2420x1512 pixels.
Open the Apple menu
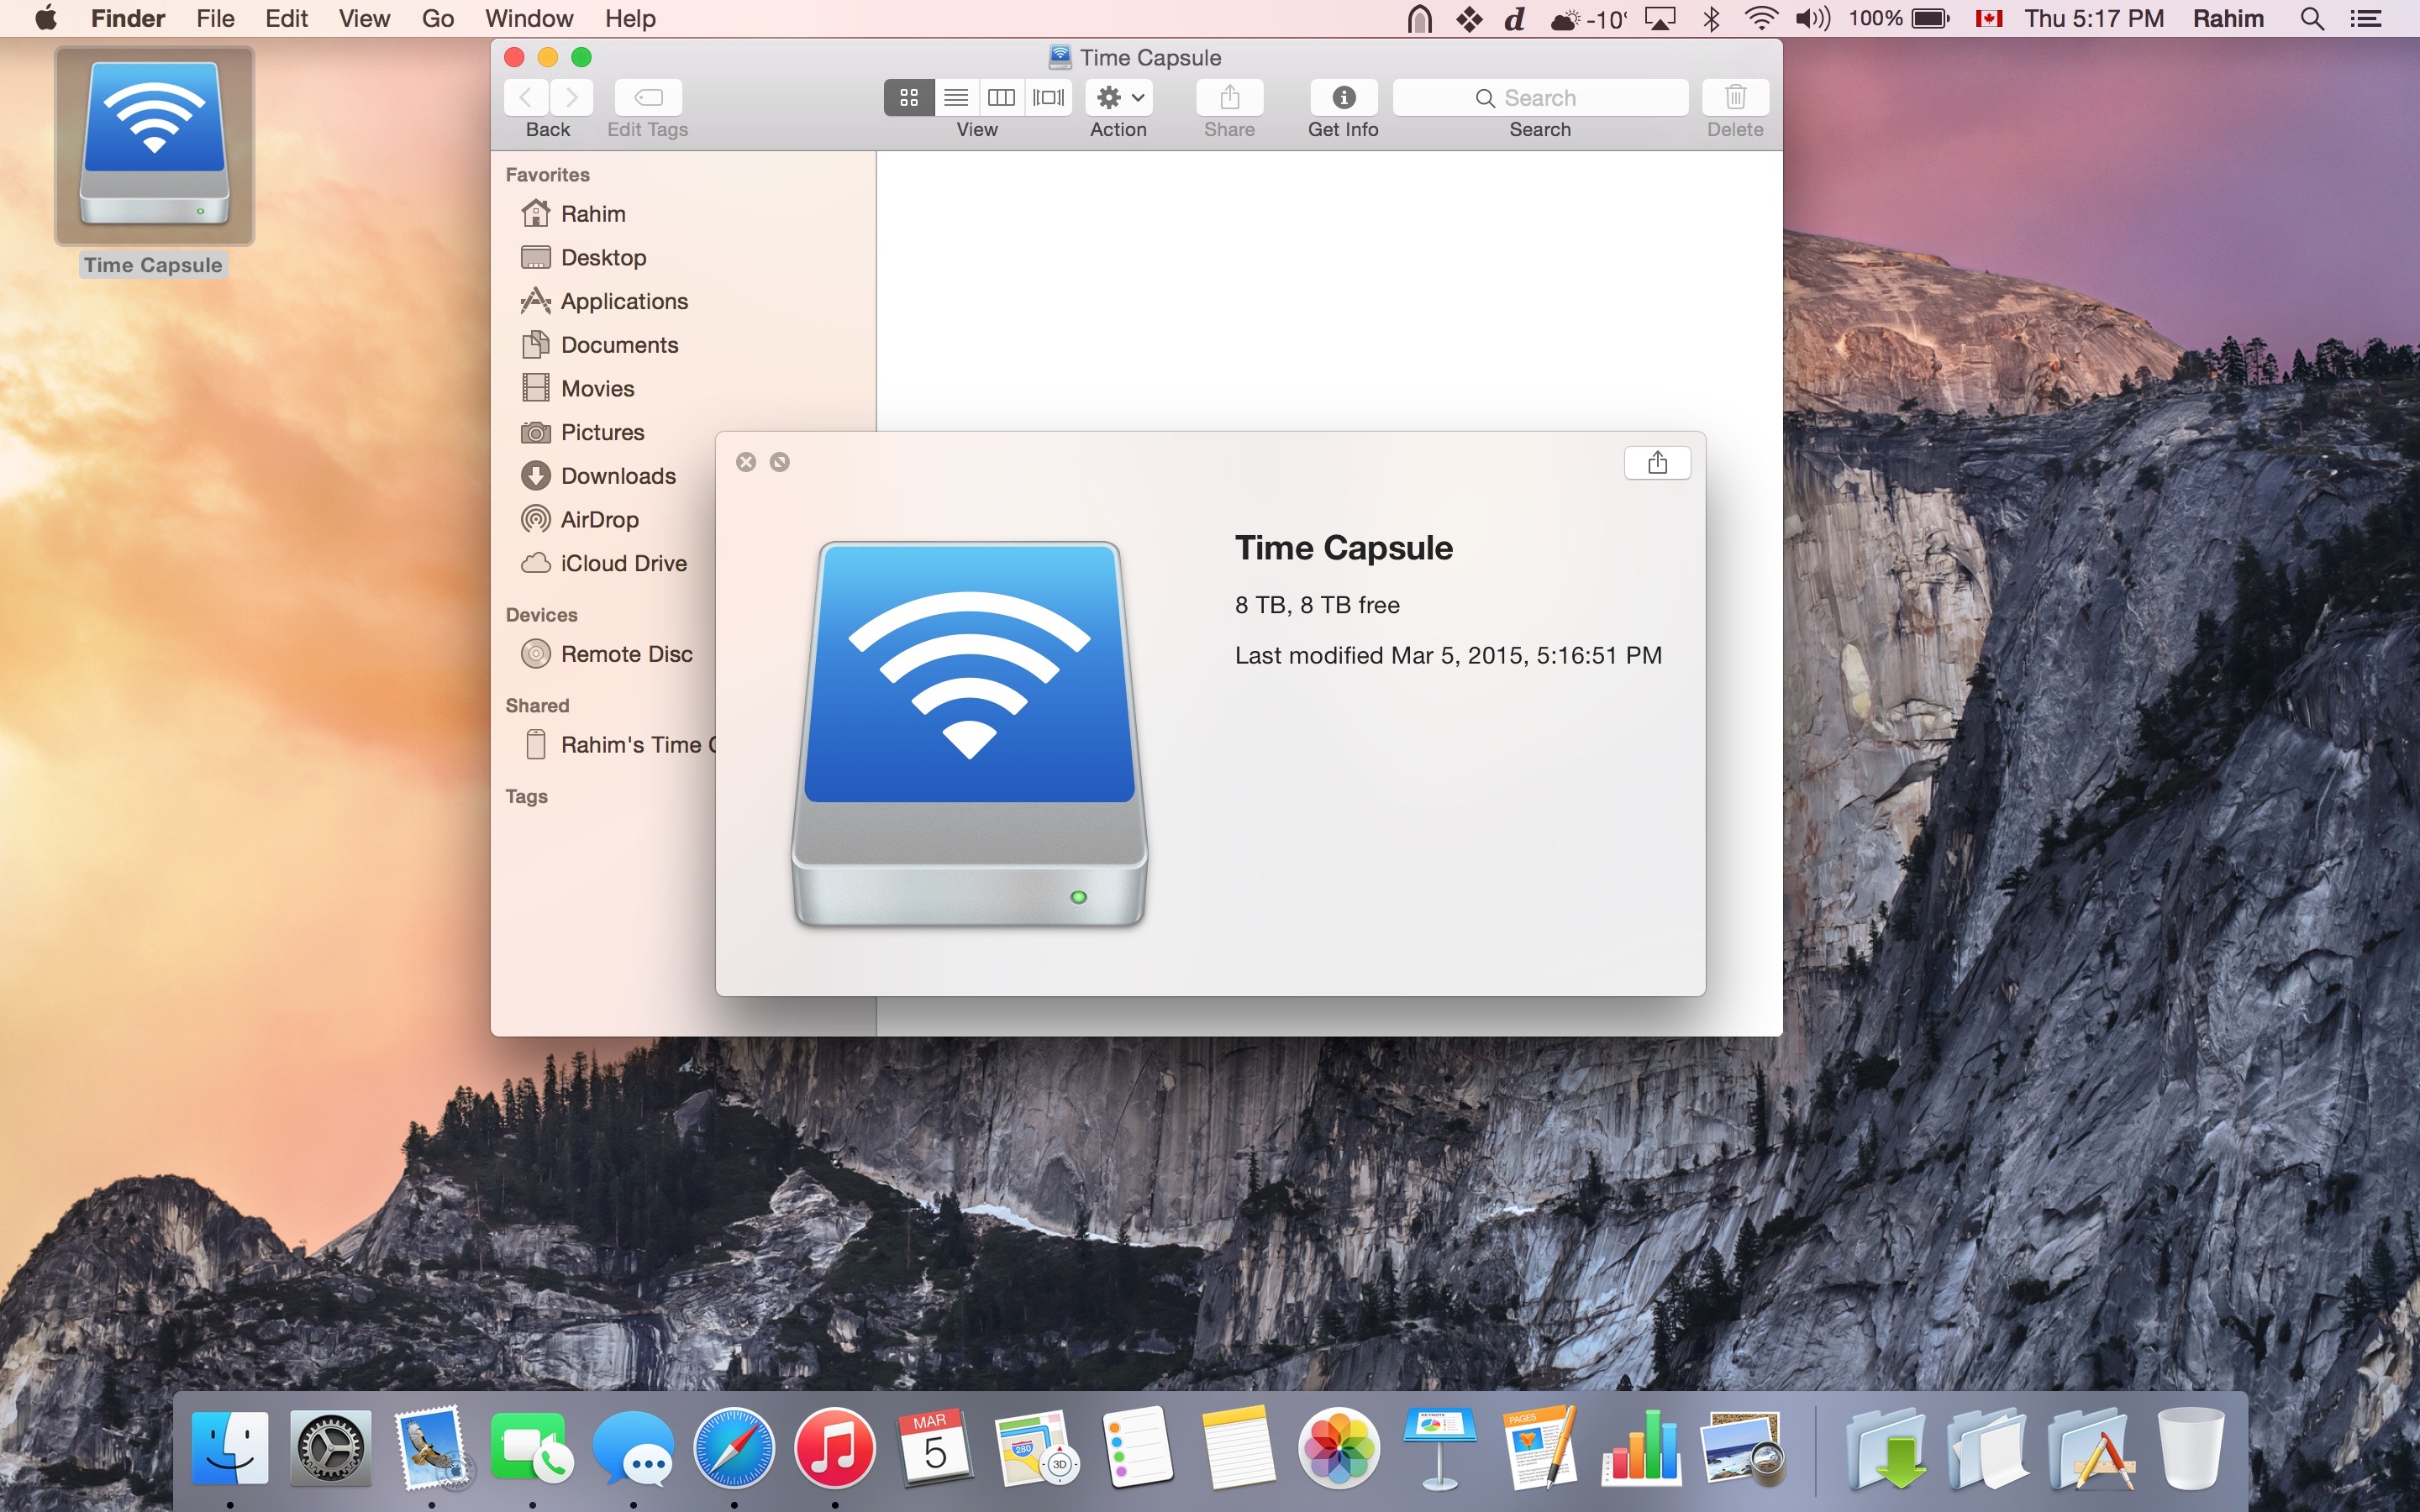coord(45,18)
